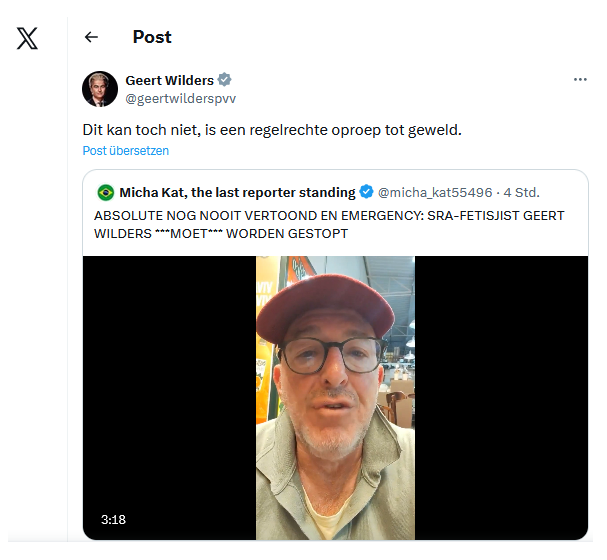Click Micha Kat's Brazil flag avatar
Image resolution: width=607 pixels, height=560 pixels.
point(105,192)
